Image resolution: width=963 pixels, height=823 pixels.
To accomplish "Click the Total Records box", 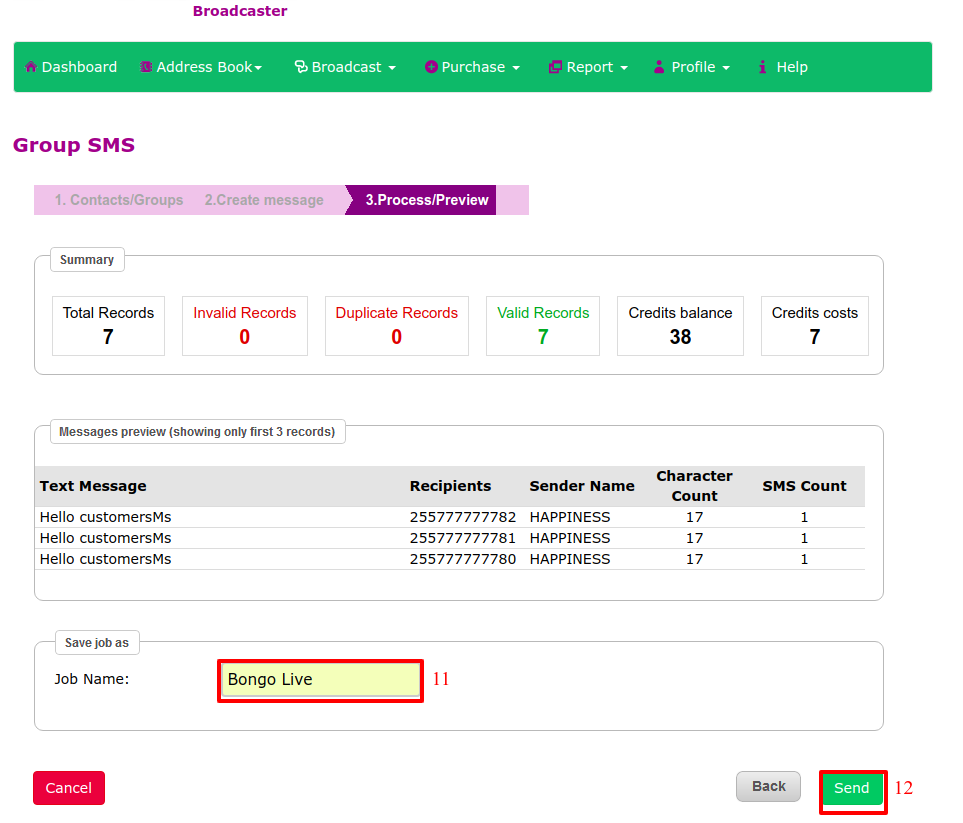I will tap(109, 326).
